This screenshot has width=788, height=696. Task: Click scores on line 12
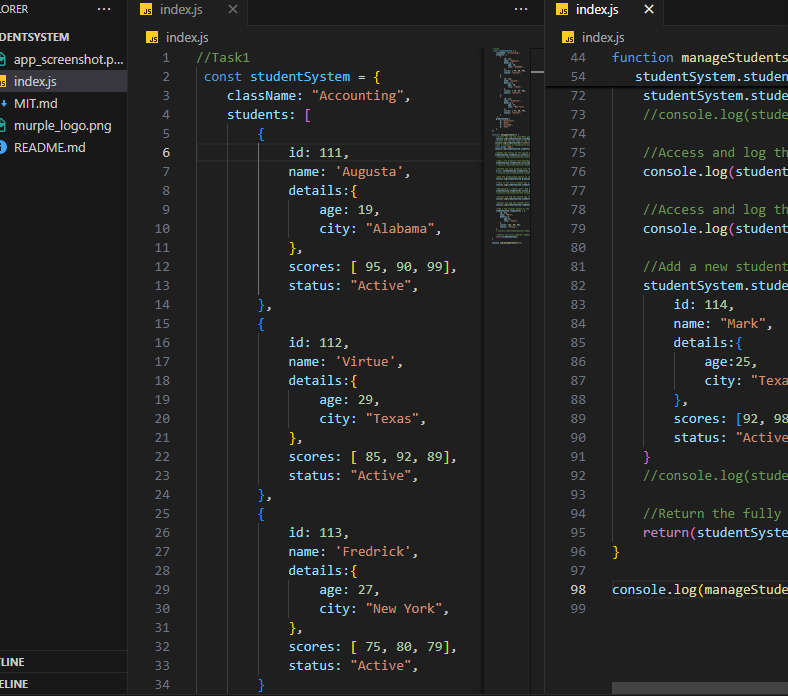pos(372,267)
